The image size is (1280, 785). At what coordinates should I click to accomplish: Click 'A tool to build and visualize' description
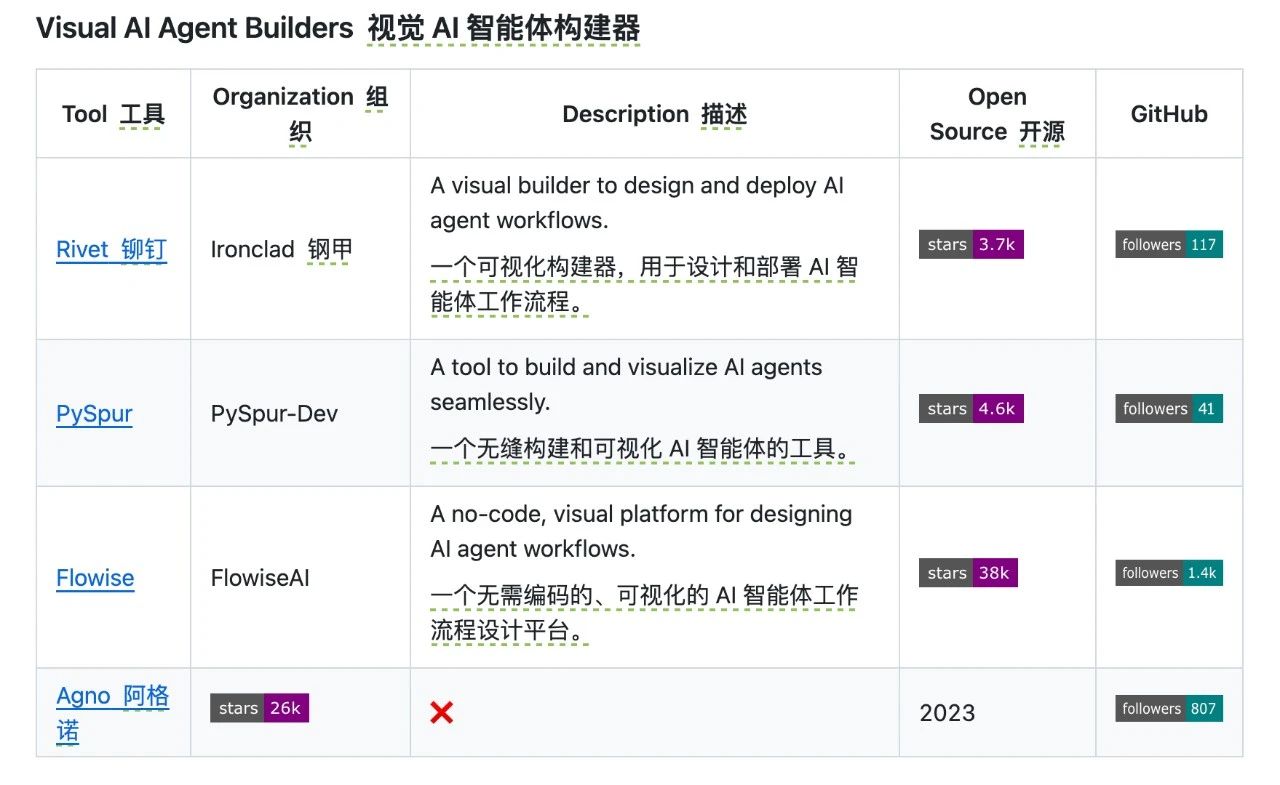click(626, 385)
